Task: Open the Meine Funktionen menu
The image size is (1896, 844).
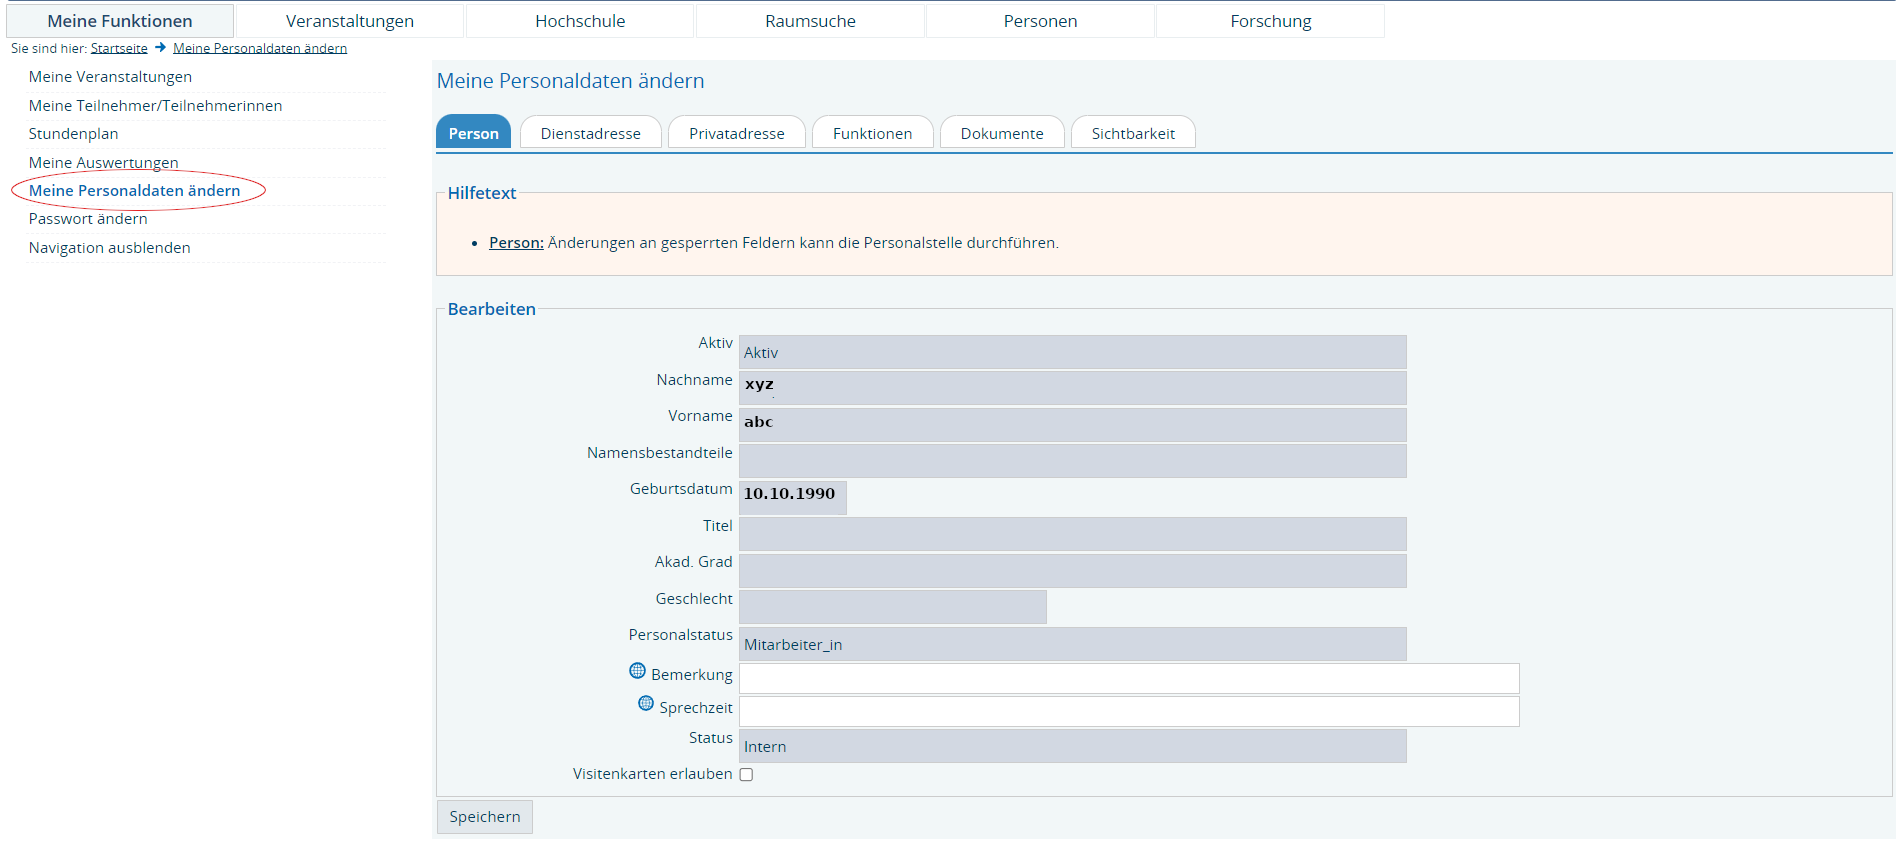Action: (120, 21)
